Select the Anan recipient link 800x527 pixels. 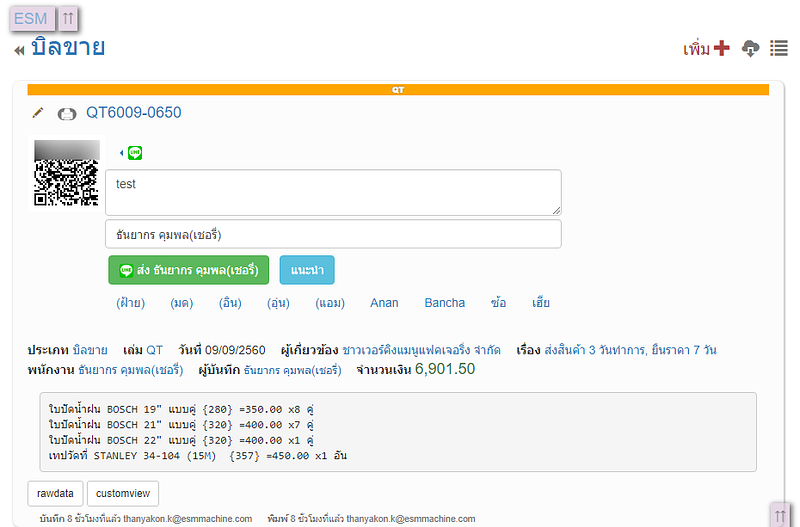pos(384,302)
